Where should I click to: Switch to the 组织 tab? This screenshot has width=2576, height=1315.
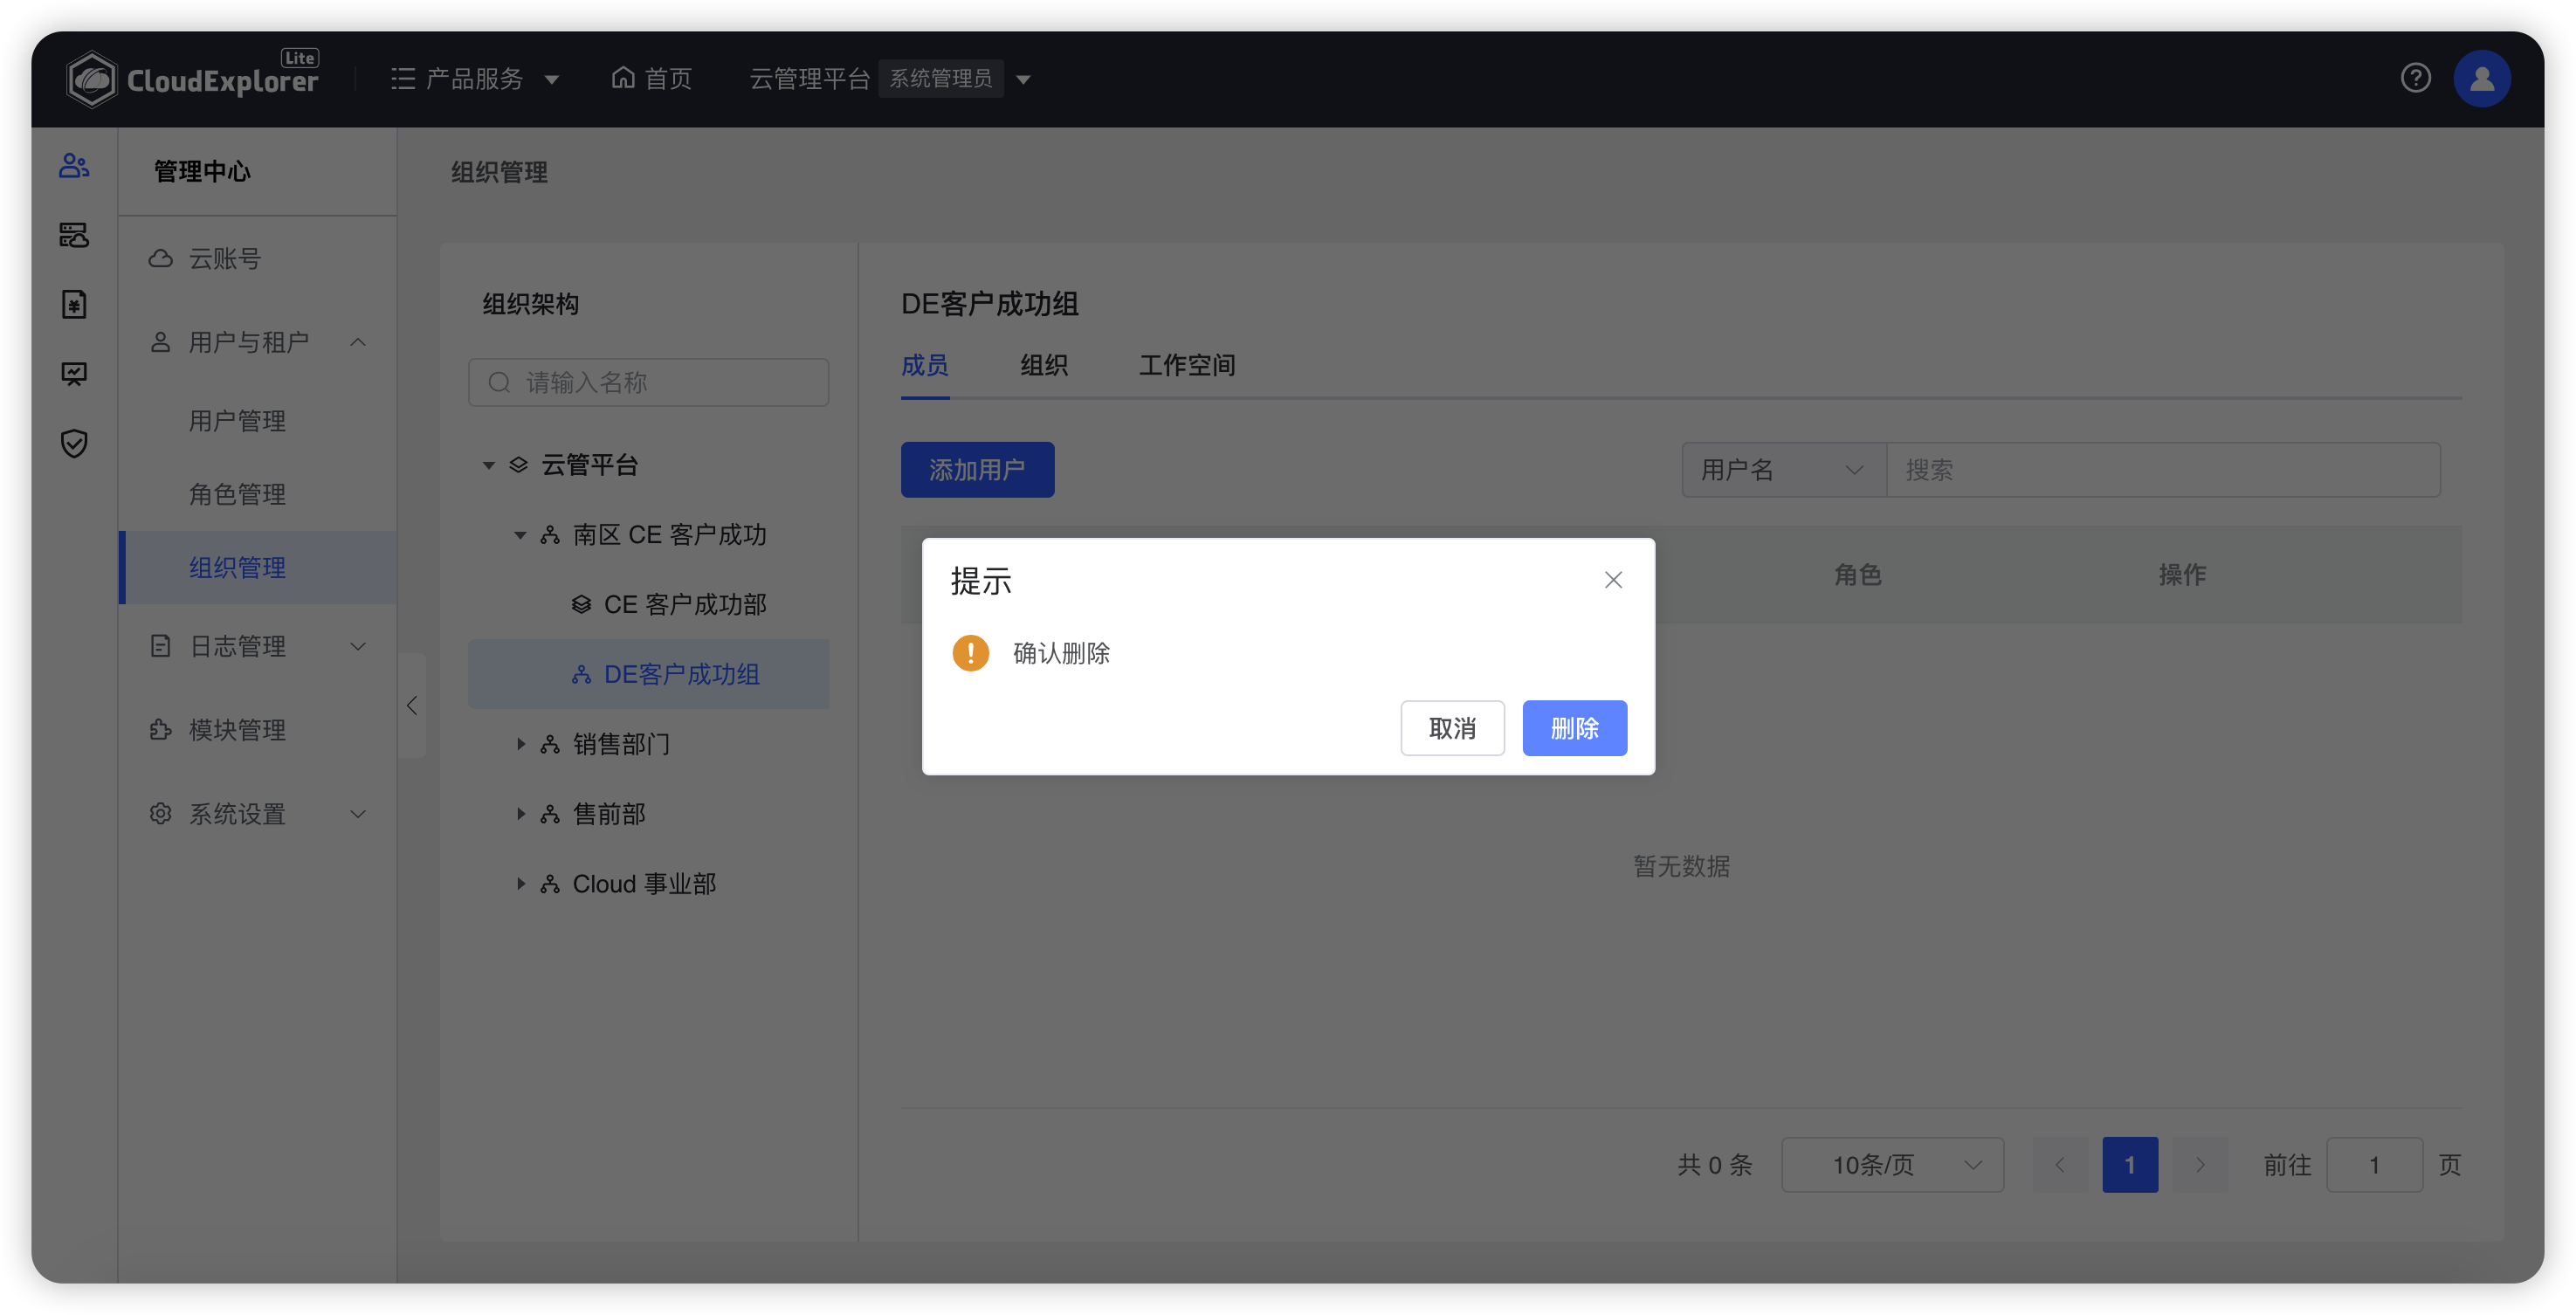click(x=1044, y=365)
